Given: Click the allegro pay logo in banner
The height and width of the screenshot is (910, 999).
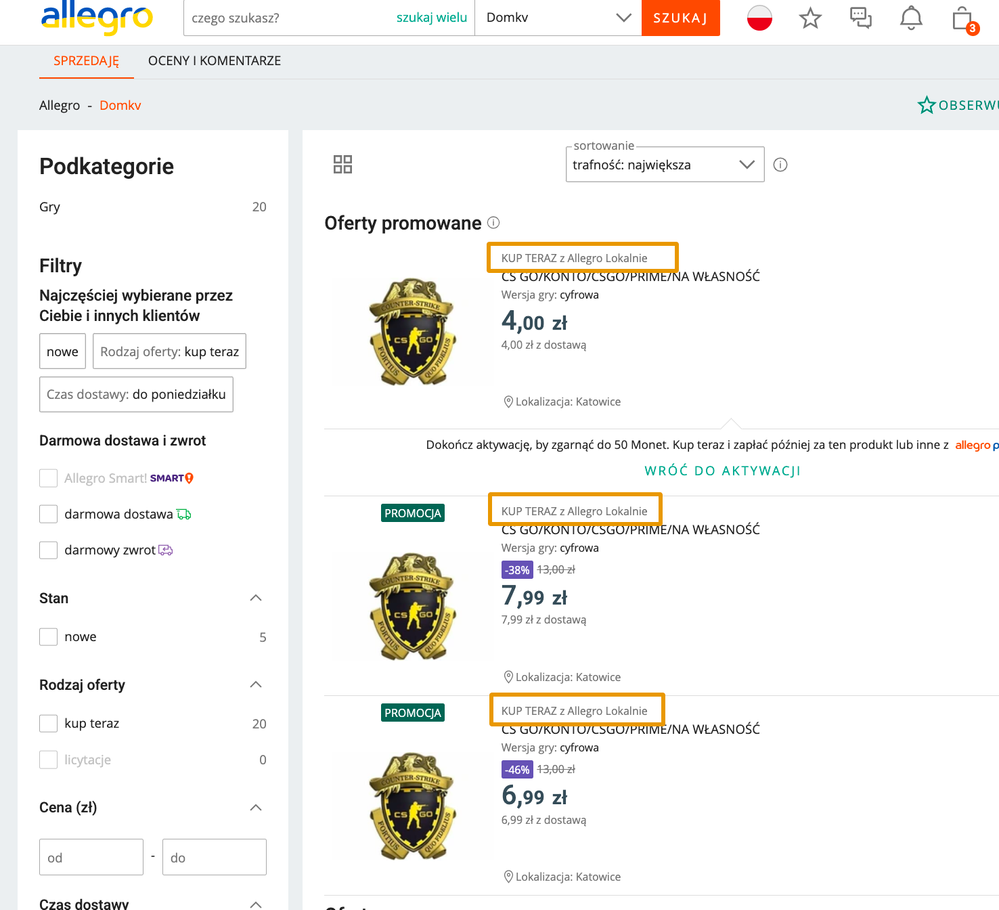Looking at the screenshot, I should coord(977,445).
